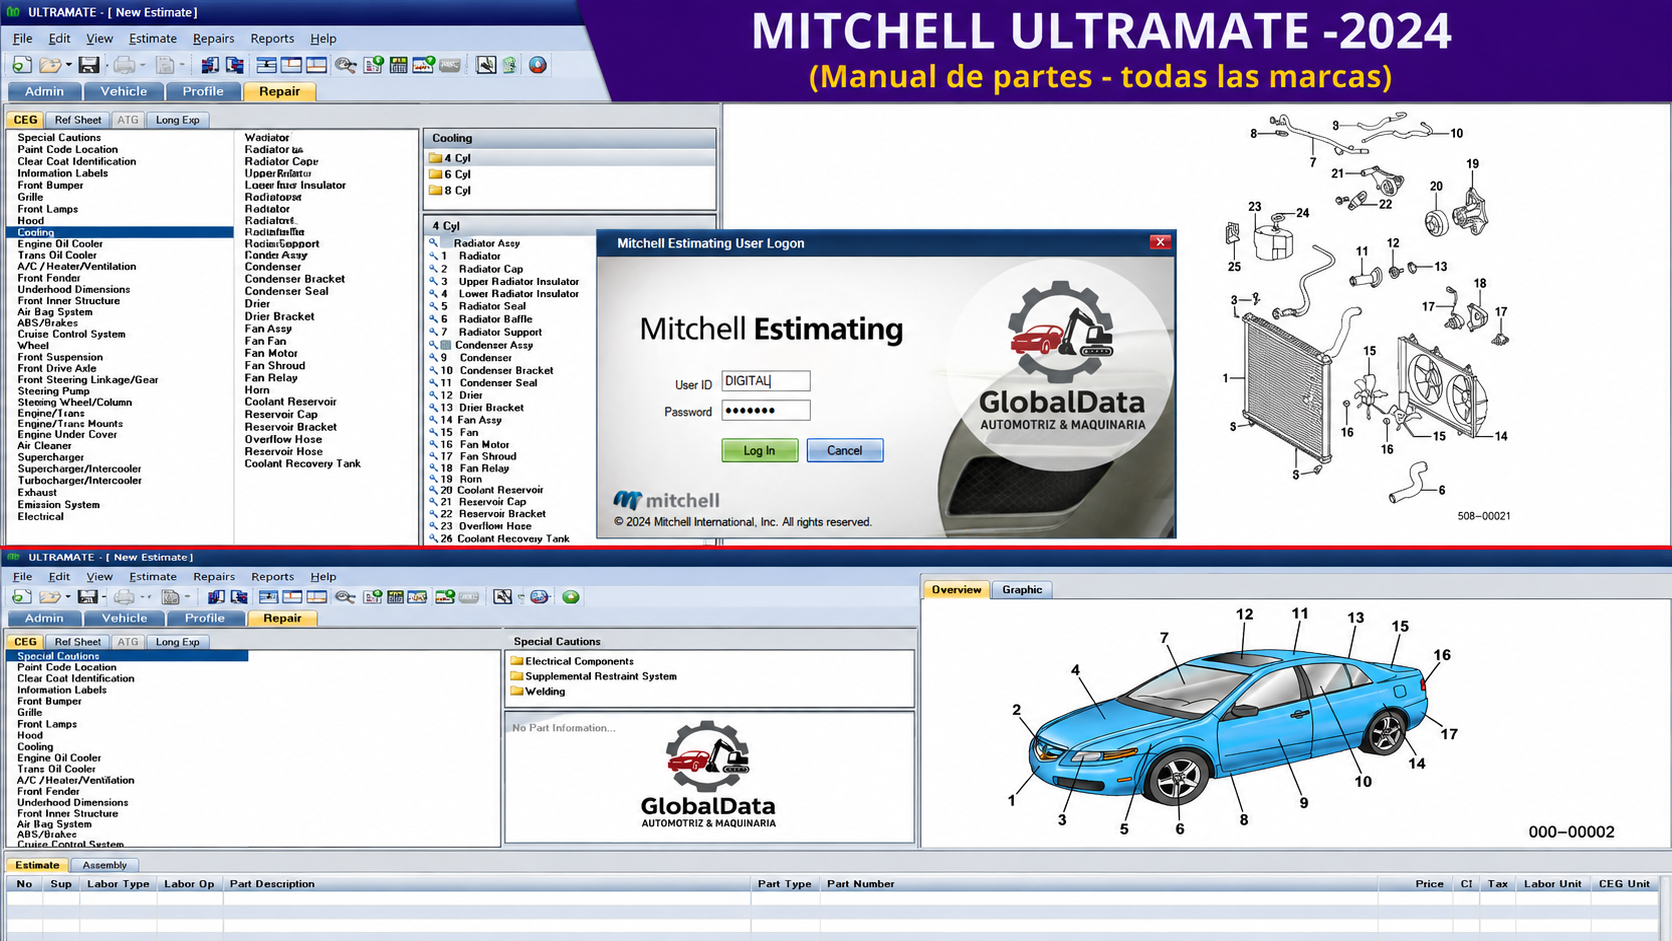
Task: Click the black-framed tool icon in the lower toolbar
Action: pos(503,597)
